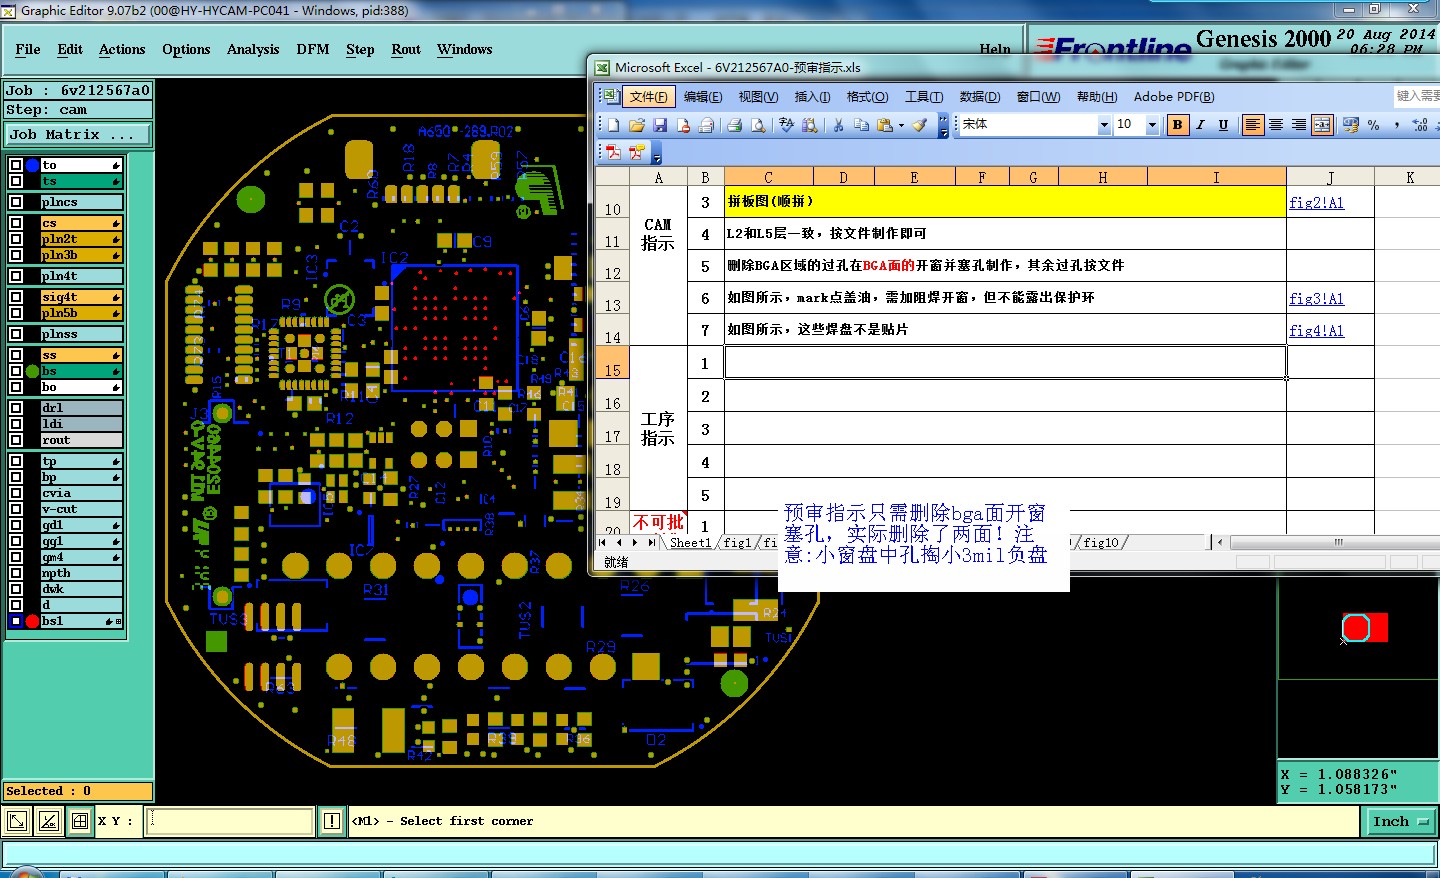1440x878 pixels.
Task: Click first snap mode icon in bottom bar
Action: tap(16, 821)
